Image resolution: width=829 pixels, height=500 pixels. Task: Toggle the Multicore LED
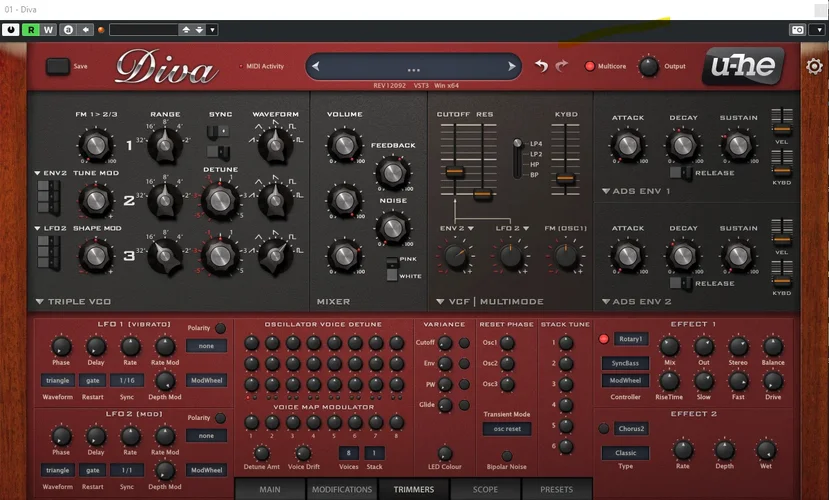589,67
